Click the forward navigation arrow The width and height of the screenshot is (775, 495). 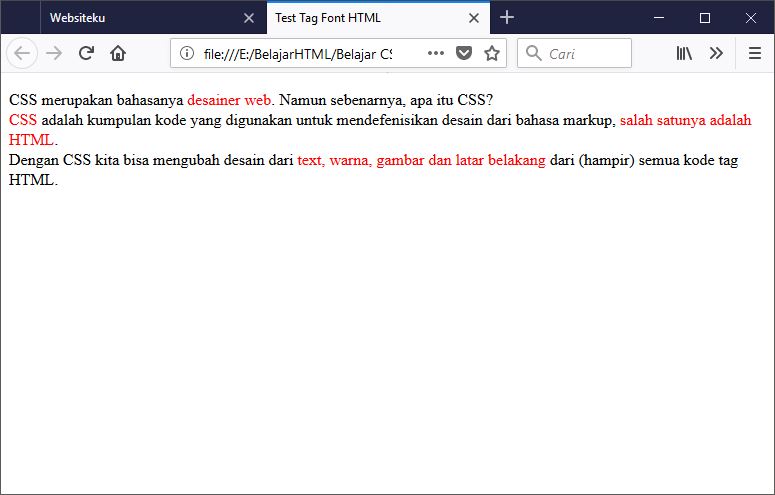(x=54, y=53)
